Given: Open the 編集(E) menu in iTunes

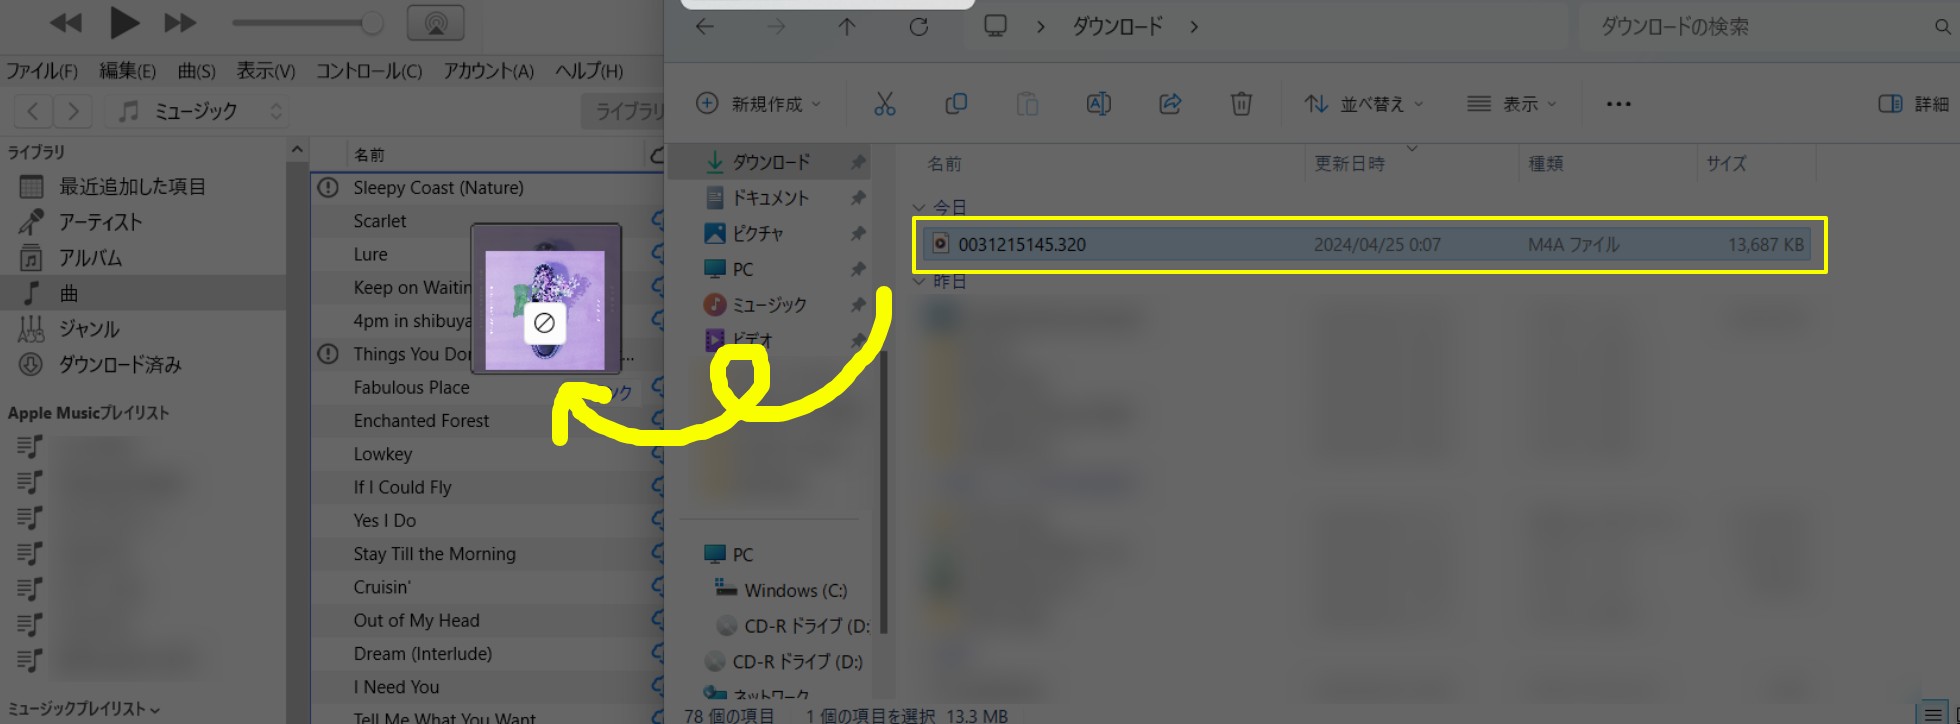Looking at the screenshot, I should point(127,71).
